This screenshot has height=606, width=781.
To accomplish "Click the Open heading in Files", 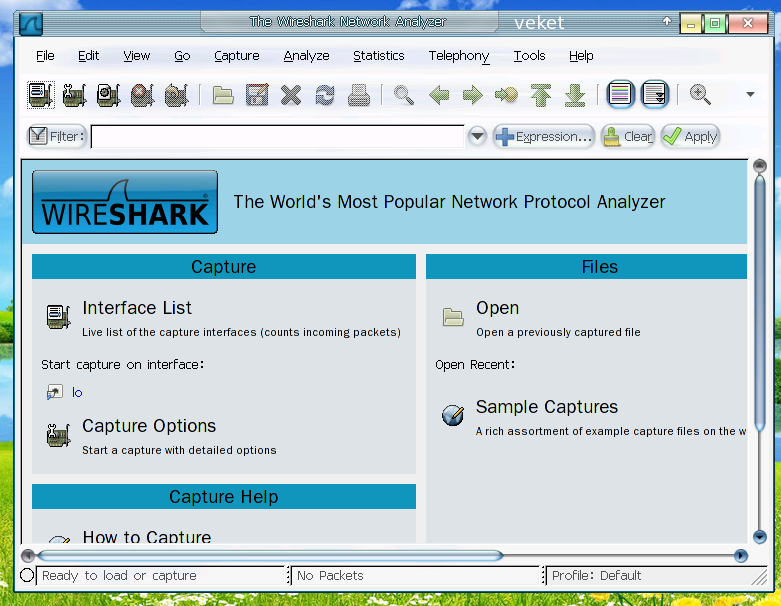I will 497,308.
